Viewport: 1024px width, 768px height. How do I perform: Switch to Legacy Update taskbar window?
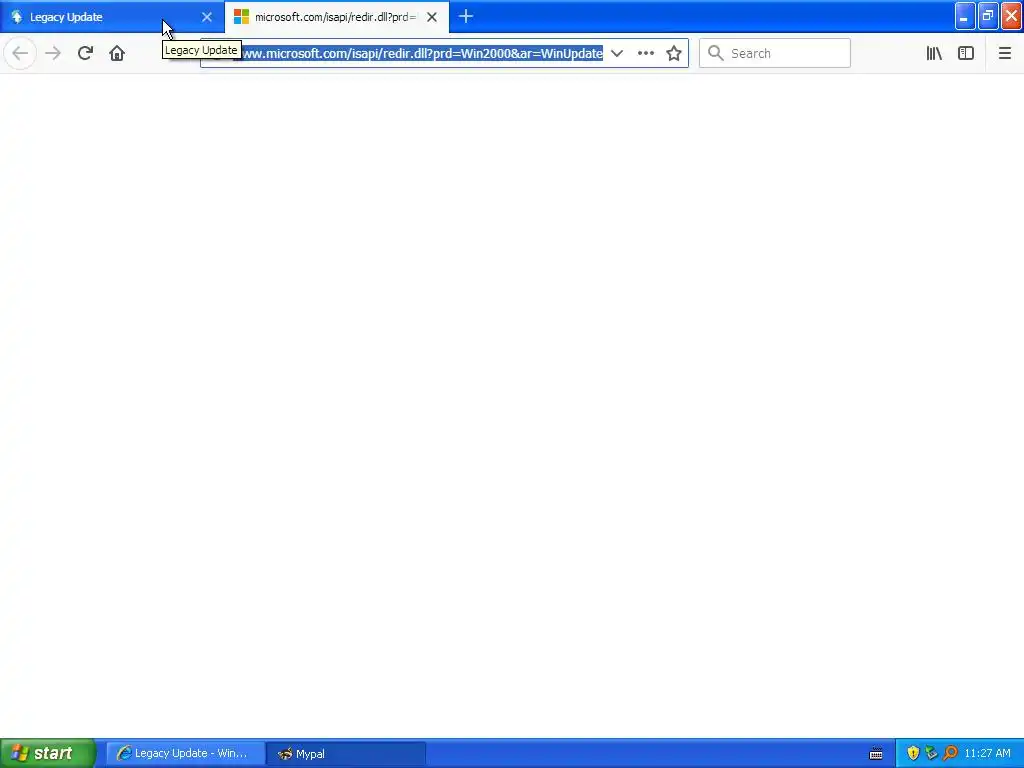185,754
